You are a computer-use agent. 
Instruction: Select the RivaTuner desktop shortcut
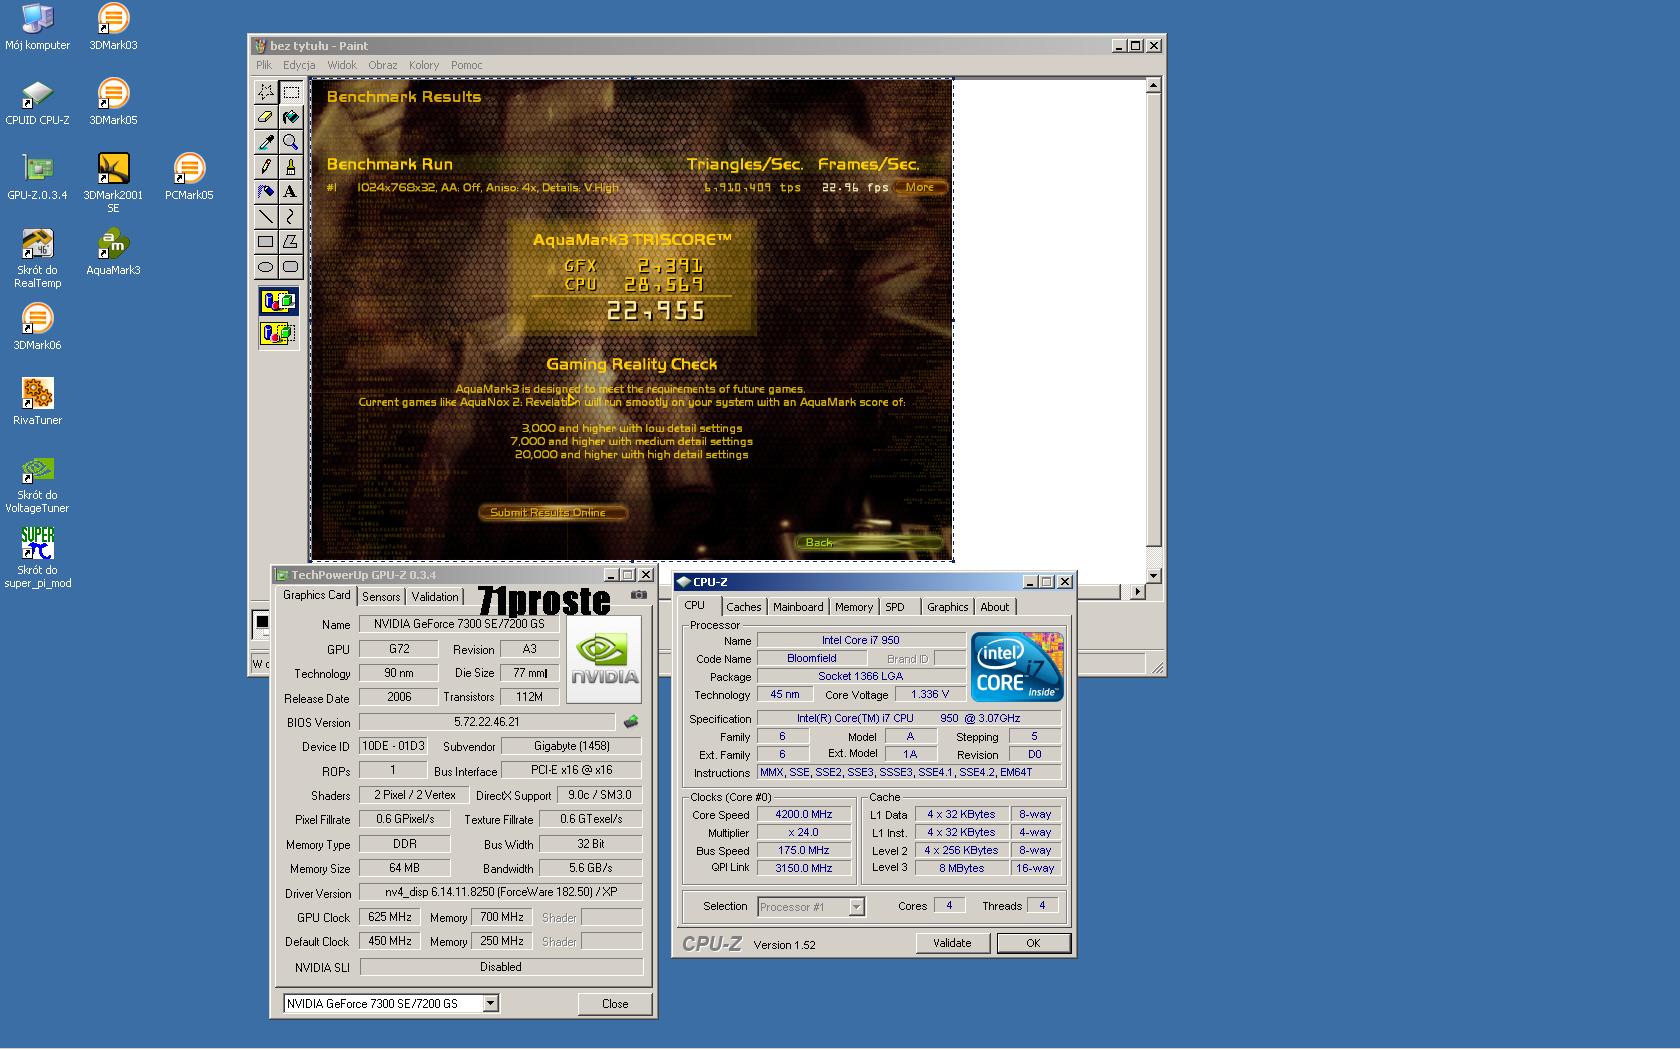pos(37,402)
